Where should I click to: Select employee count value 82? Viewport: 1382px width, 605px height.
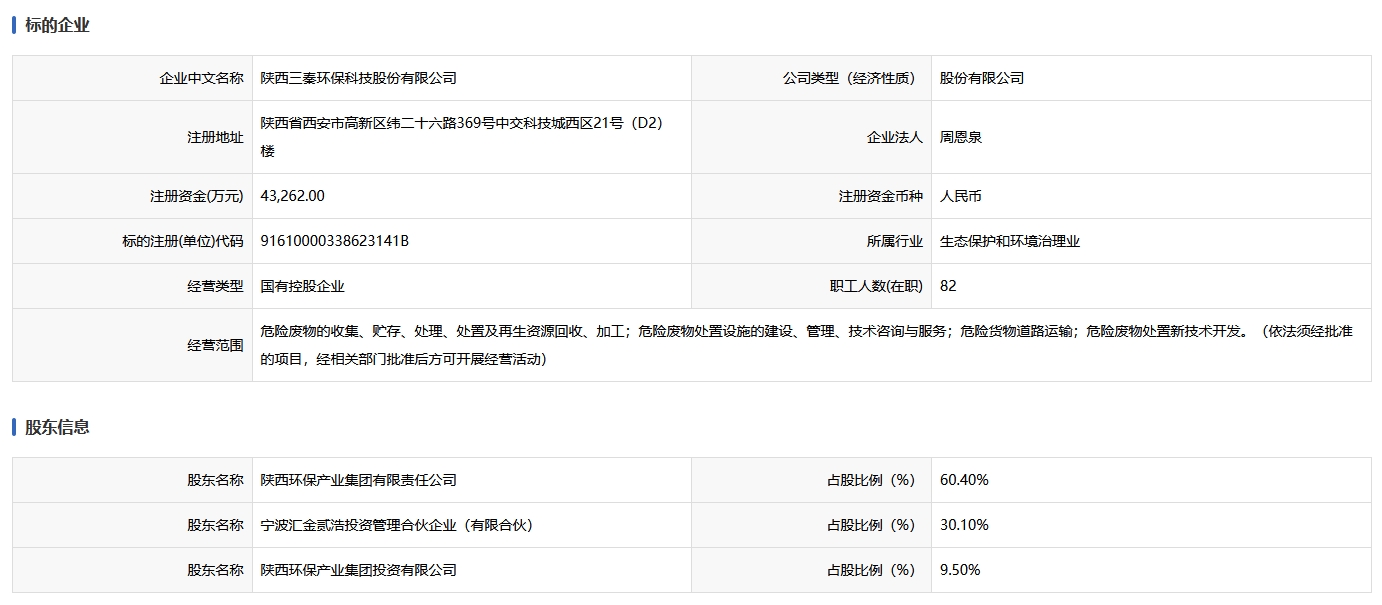pyautogui.click(x=948, y=286)
